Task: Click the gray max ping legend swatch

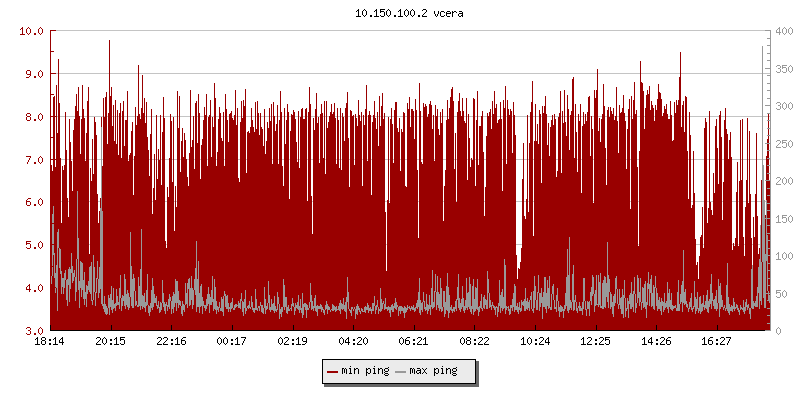Action: click(401, 371)
